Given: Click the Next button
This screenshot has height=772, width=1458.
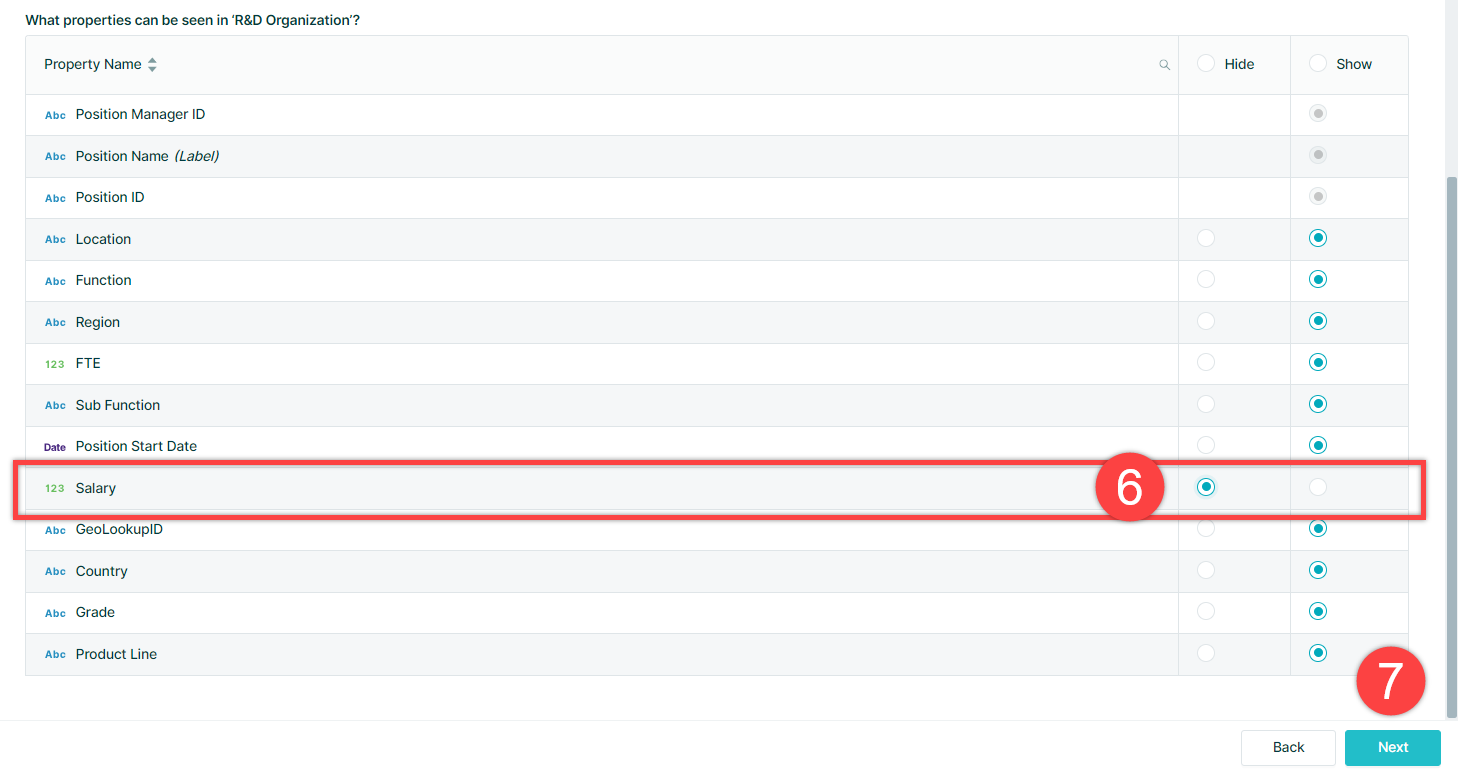Looking at the screenshot, I should [1392, 747].
